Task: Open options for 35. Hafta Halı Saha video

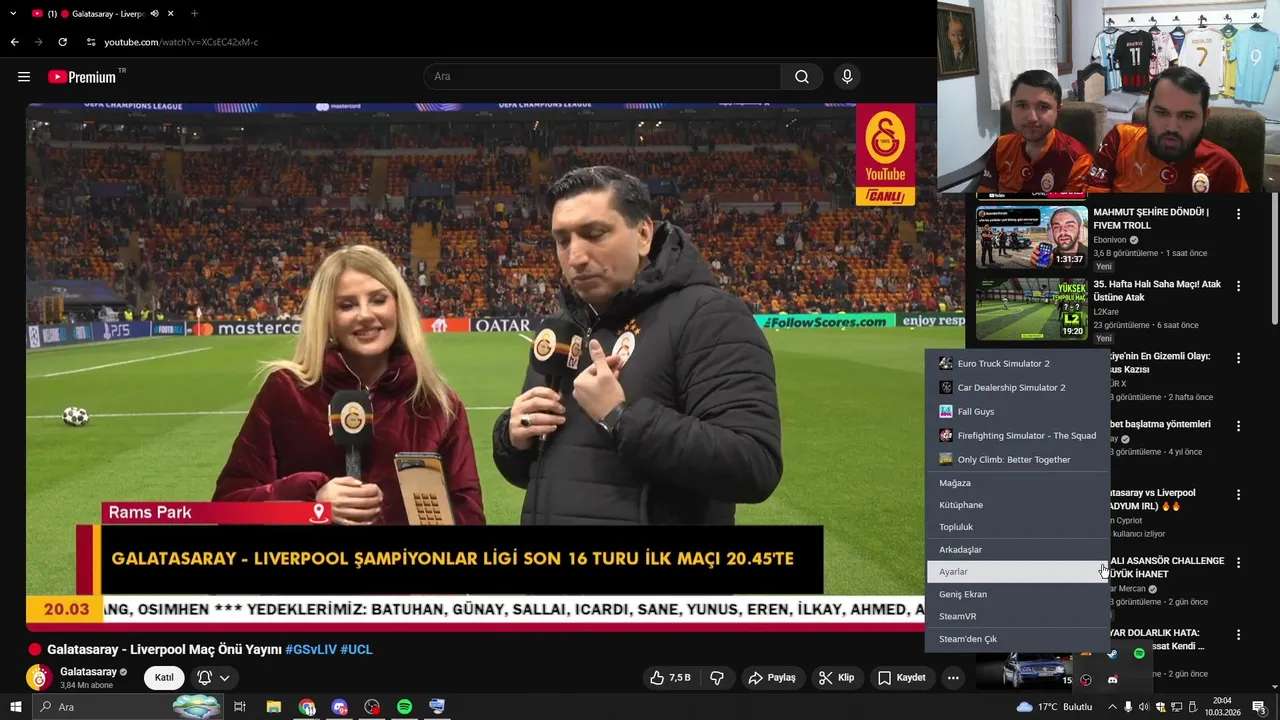Action: 1238,286
